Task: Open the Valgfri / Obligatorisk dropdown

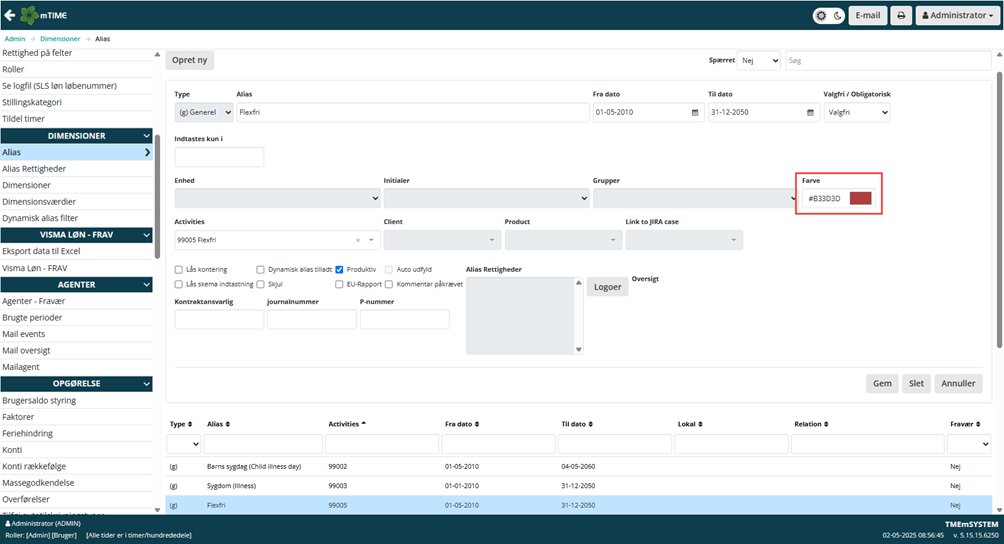Action: 856,112
